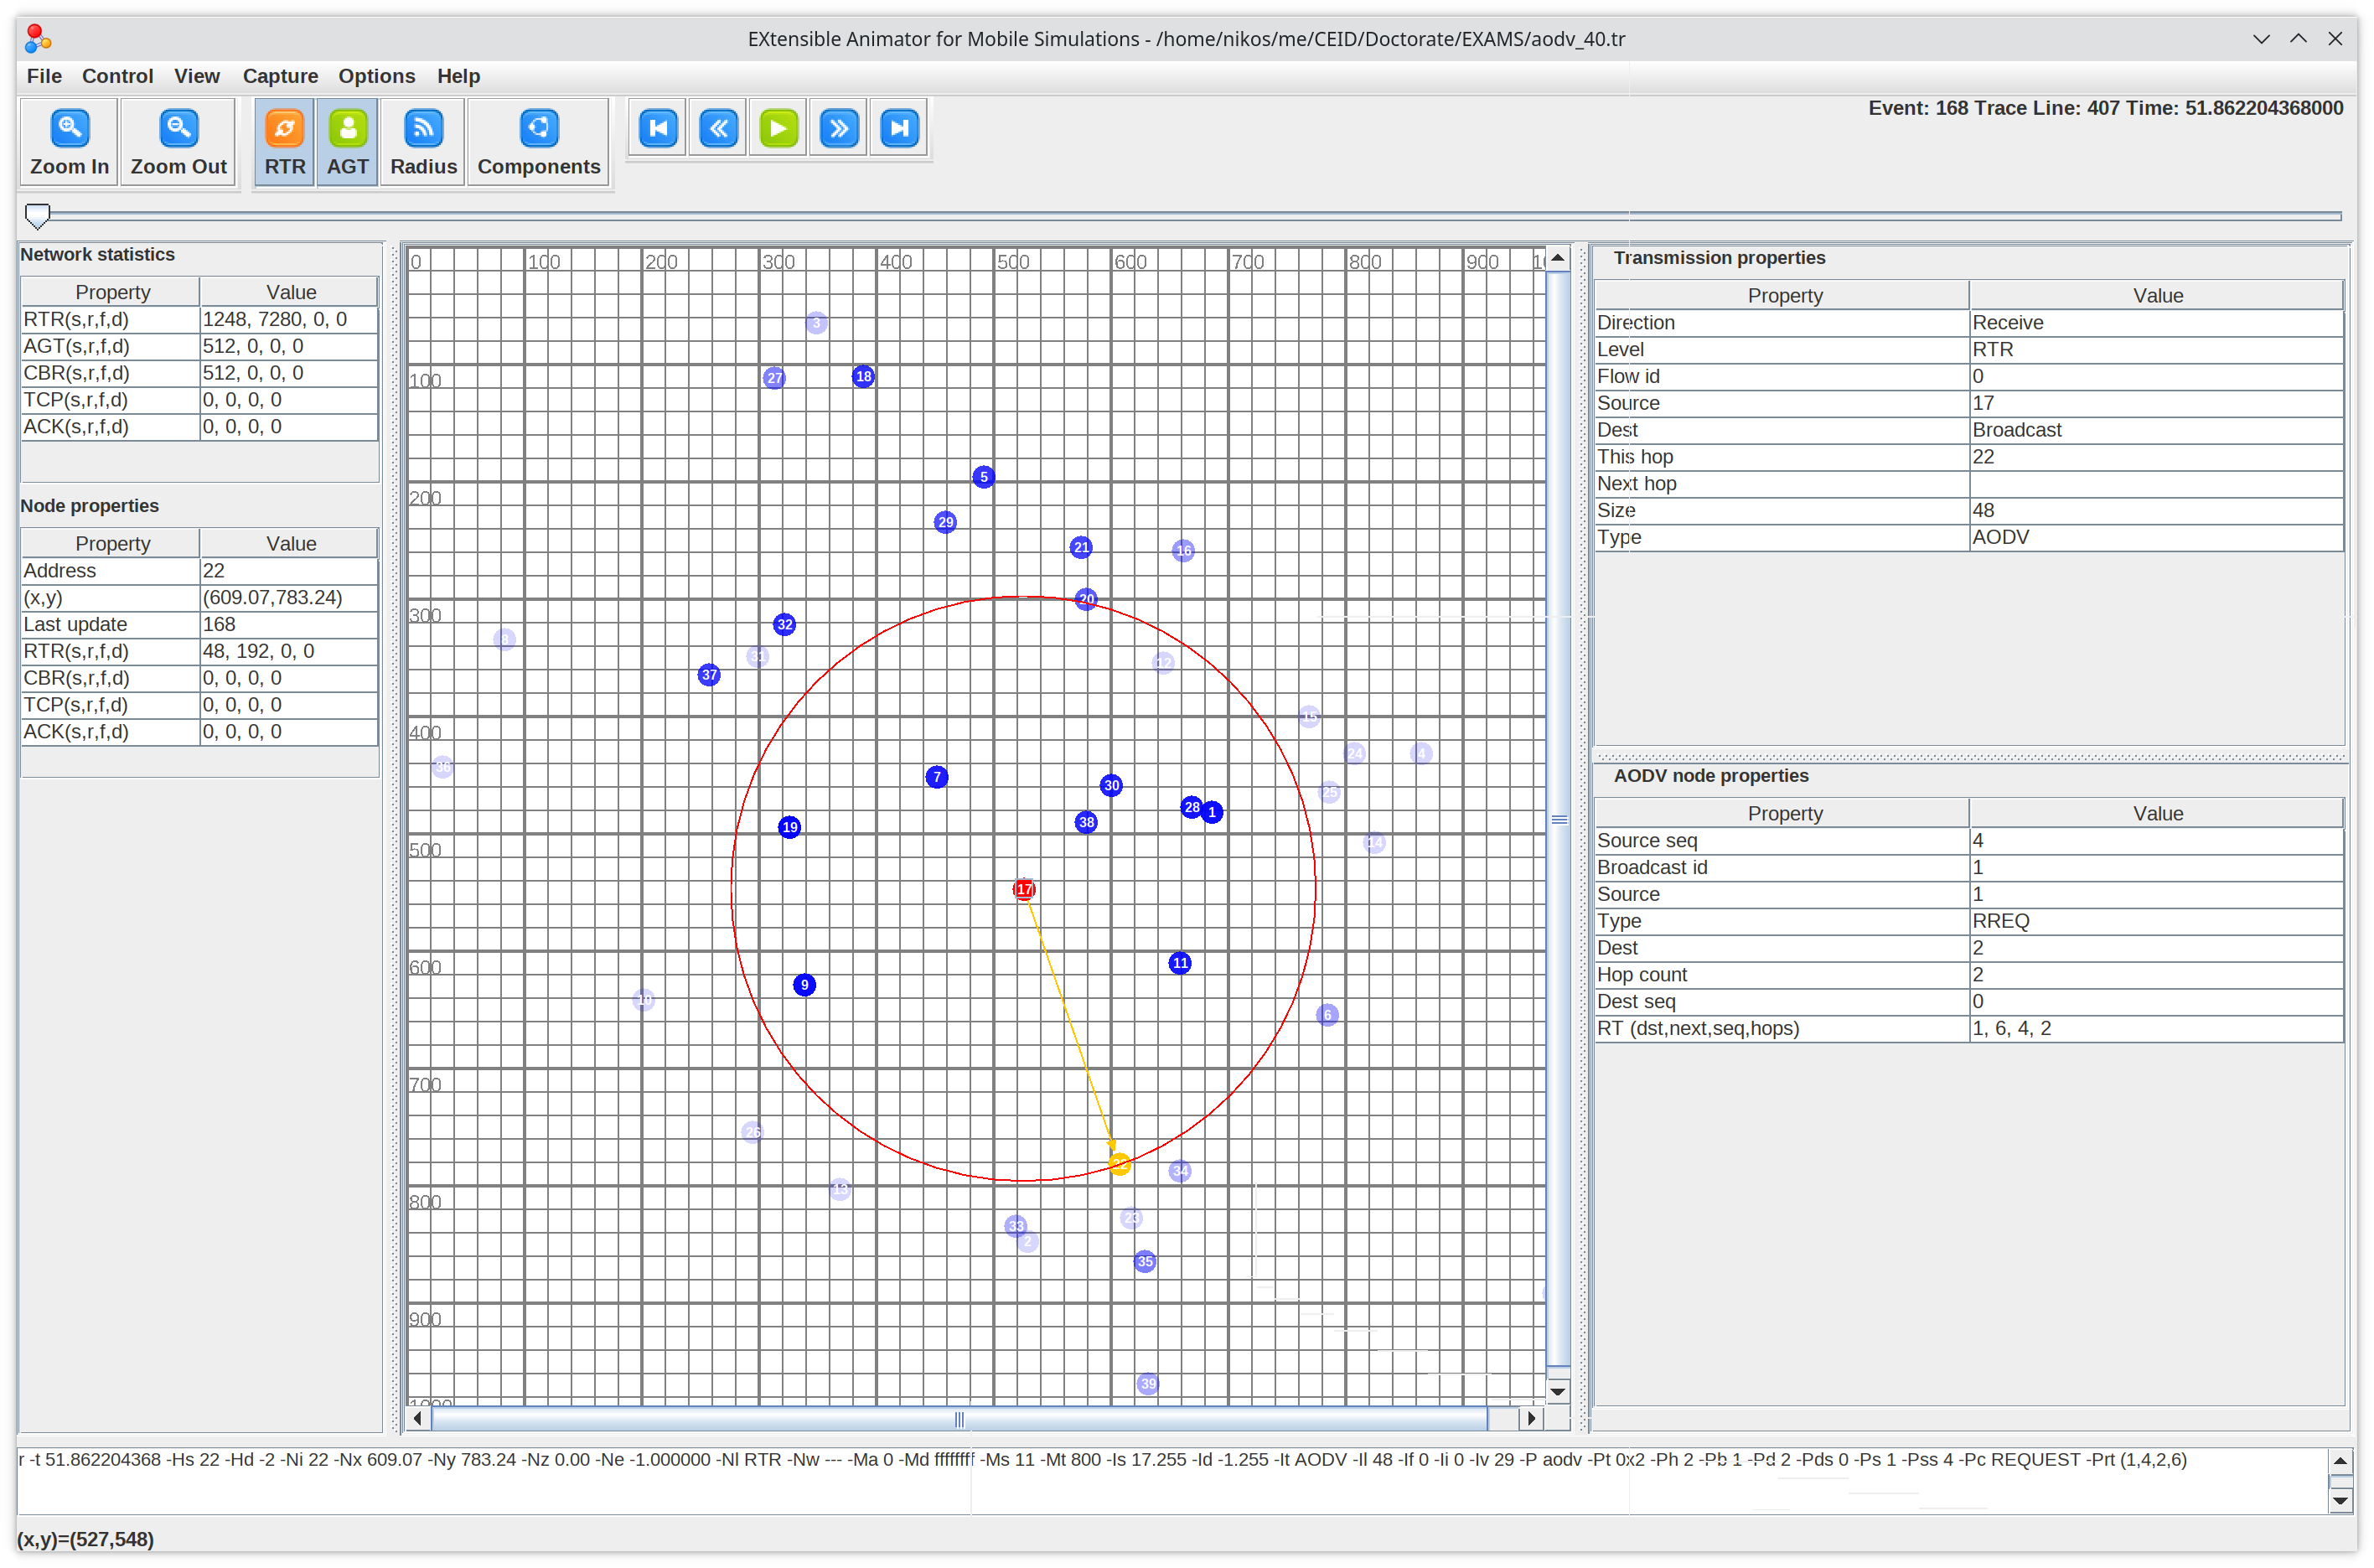Select faded node 6 on the map

click(x=1327, y=1015)
